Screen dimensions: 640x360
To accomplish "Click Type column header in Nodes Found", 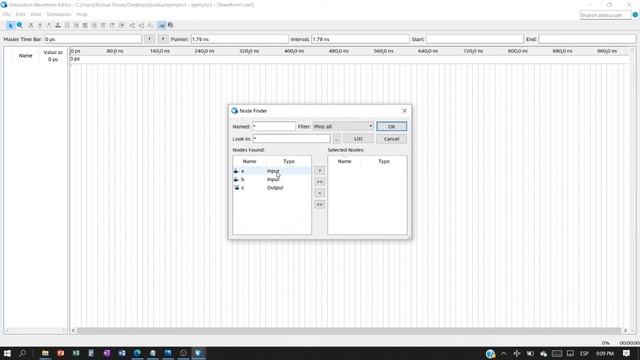I will (289, 161).
